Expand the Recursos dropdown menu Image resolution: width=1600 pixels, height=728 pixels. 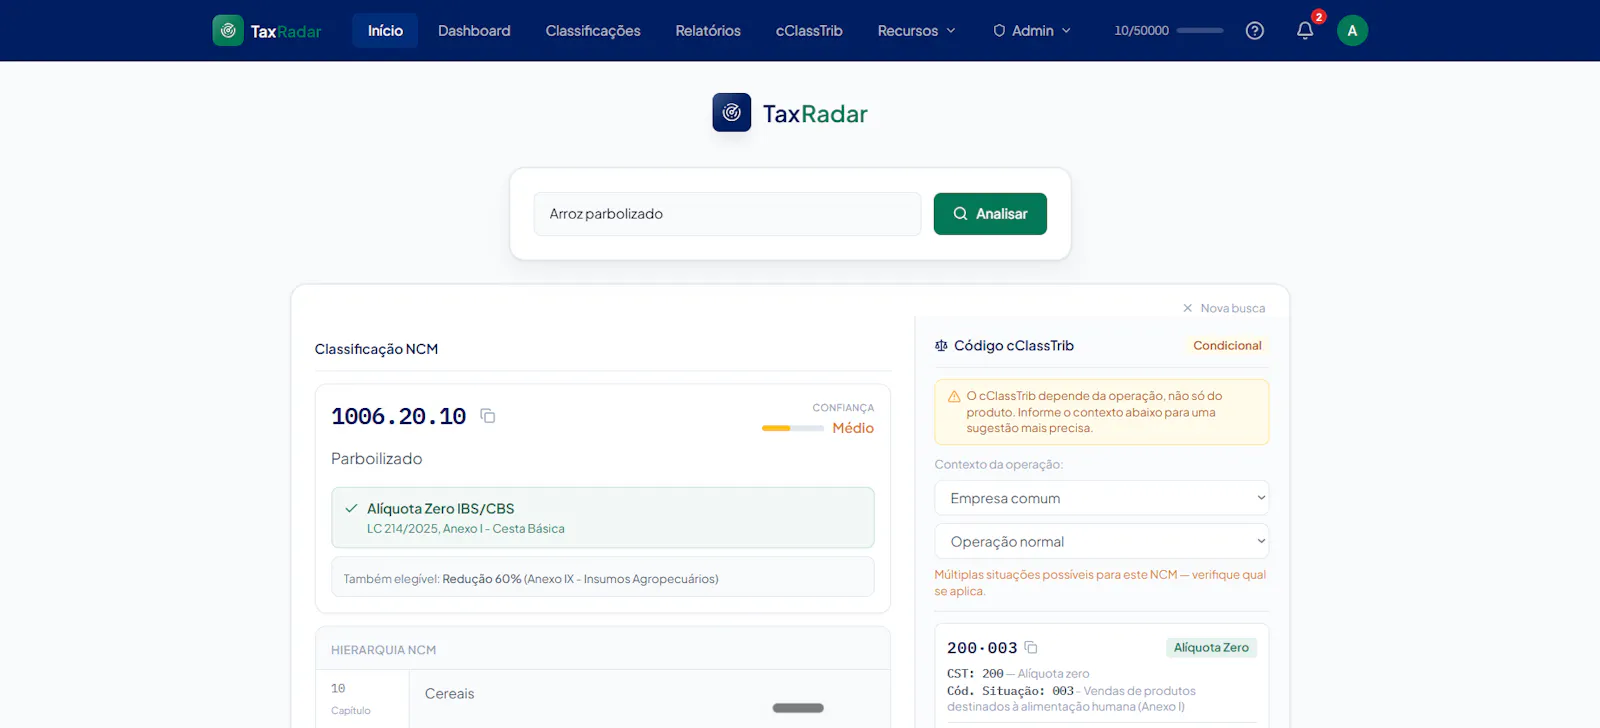[916, 31]
